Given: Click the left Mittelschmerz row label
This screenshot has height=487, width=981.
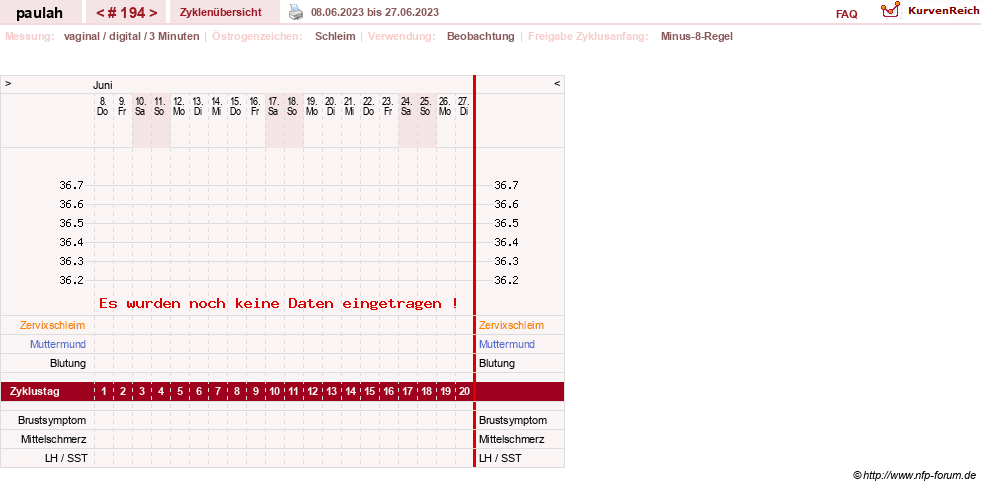Looking at the screenshot, I should (53, 439).
